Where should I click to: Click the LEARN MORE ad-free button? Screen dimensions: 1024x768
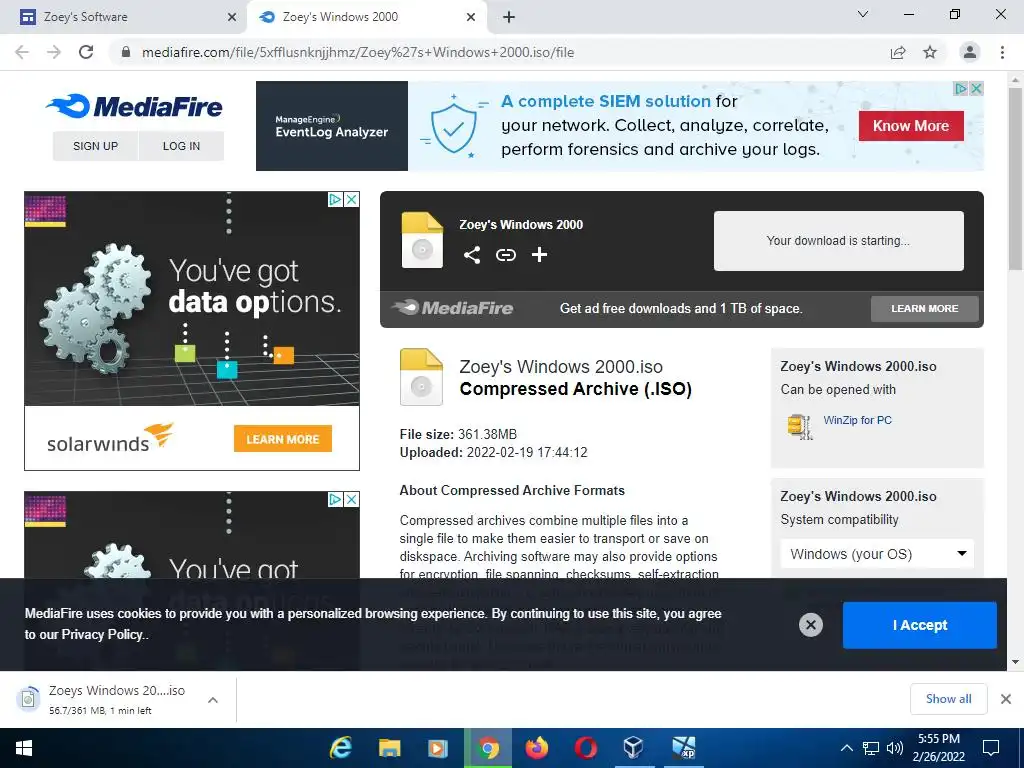(925, 308)
